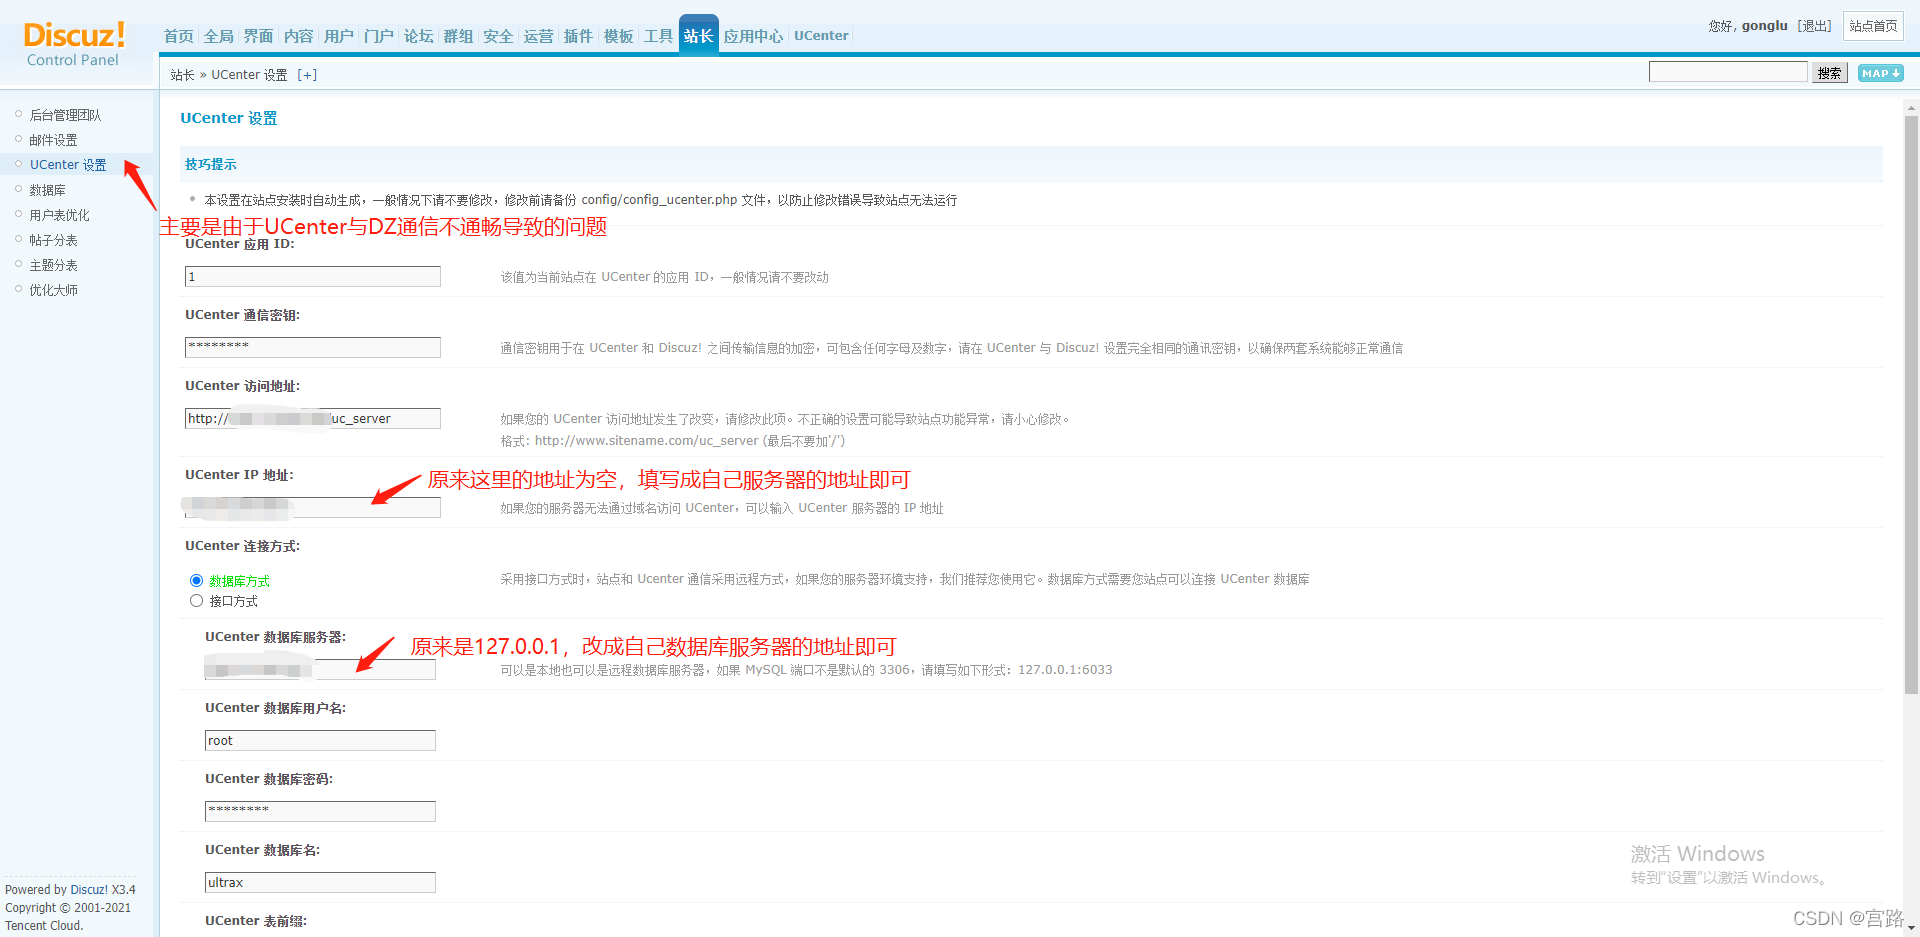Click the Tencent Cloud footer link
This screenshot has width=1920, height=937.
point(44,926)
